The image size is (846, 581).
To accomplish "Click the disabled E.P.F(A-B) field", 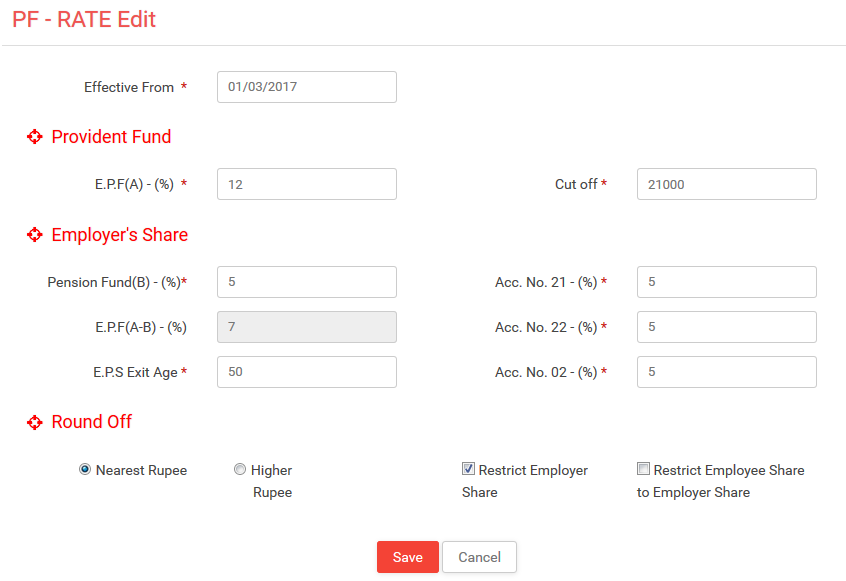I will [307, 327].
